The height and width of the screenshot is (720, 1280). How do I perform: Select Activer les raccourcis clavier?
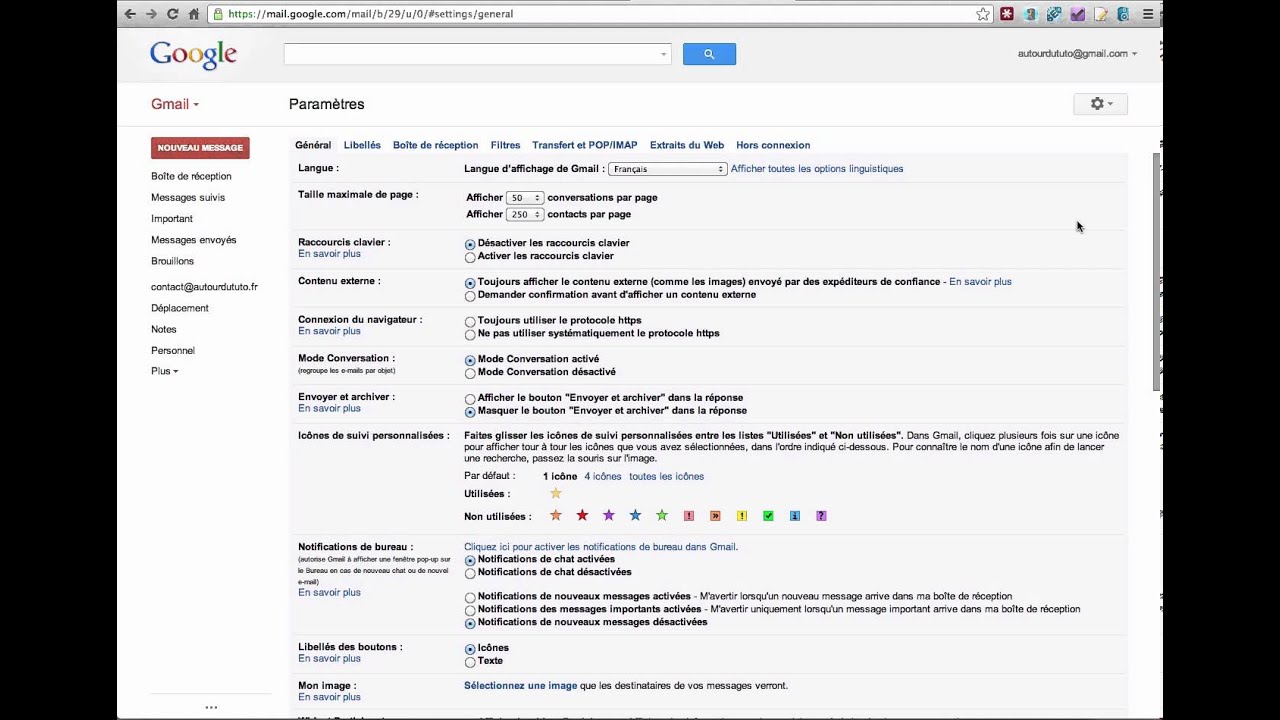[x=470, y=257]
